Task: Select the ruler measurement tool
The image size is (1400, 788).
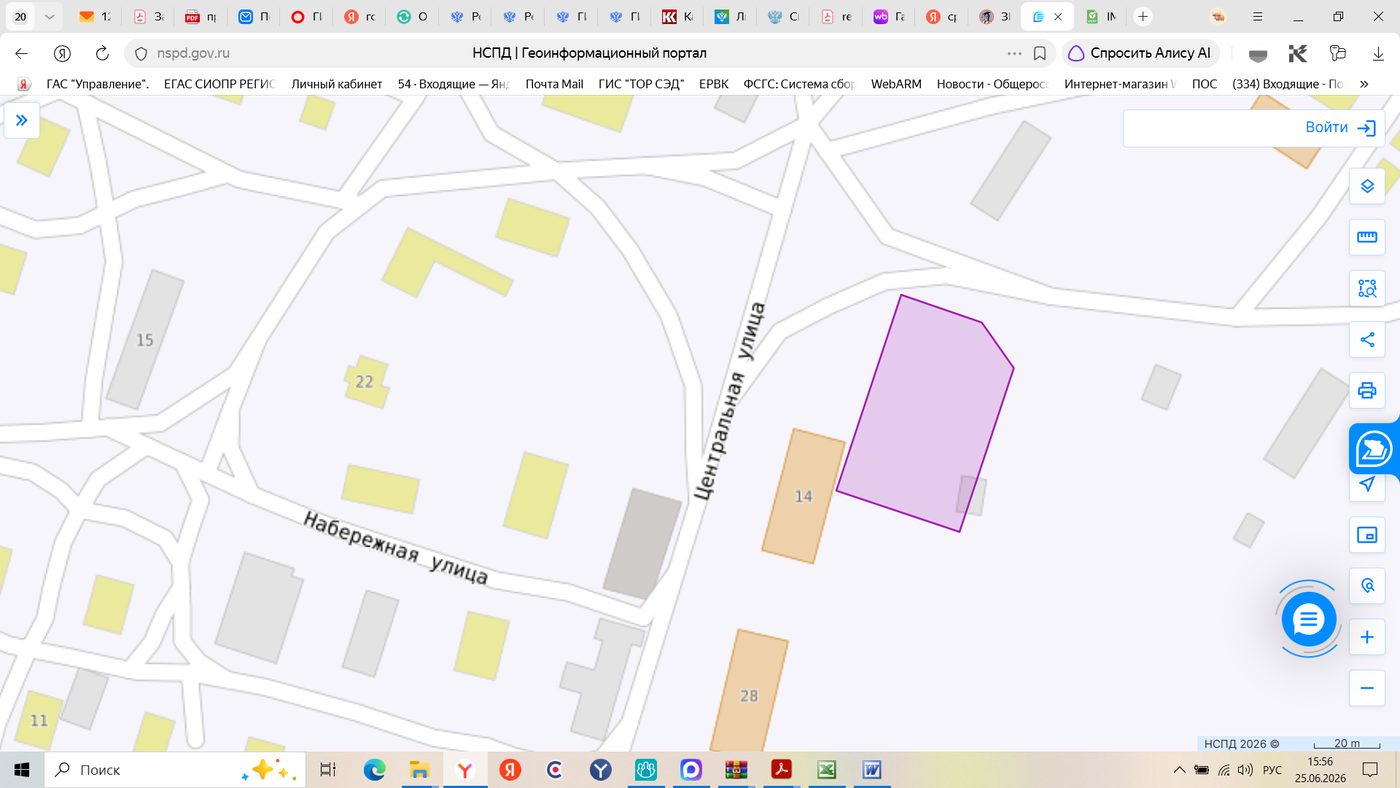Action: (x=1367, y=237)
